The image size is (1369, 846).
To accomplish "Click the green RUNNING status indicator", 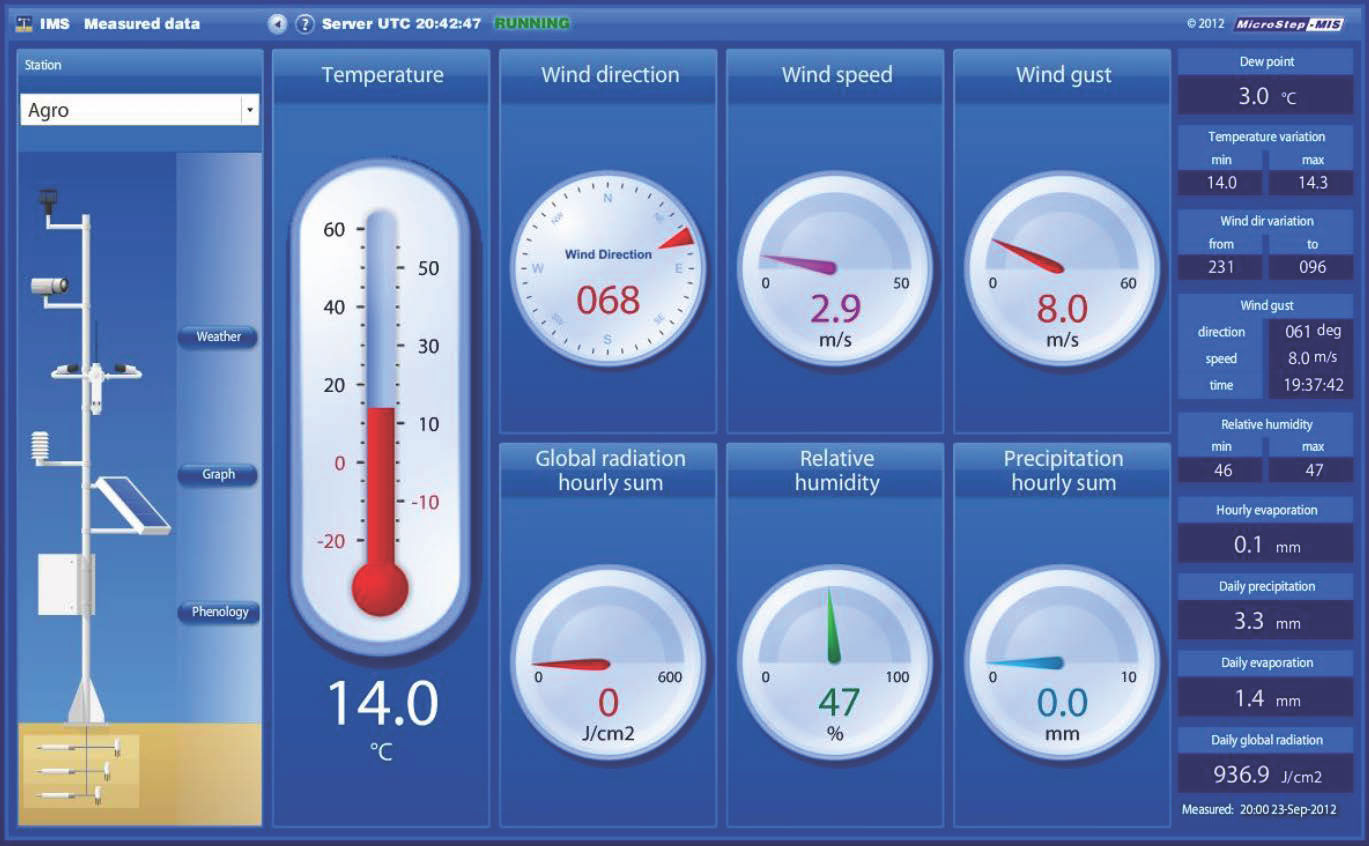I will pos(532,23).
